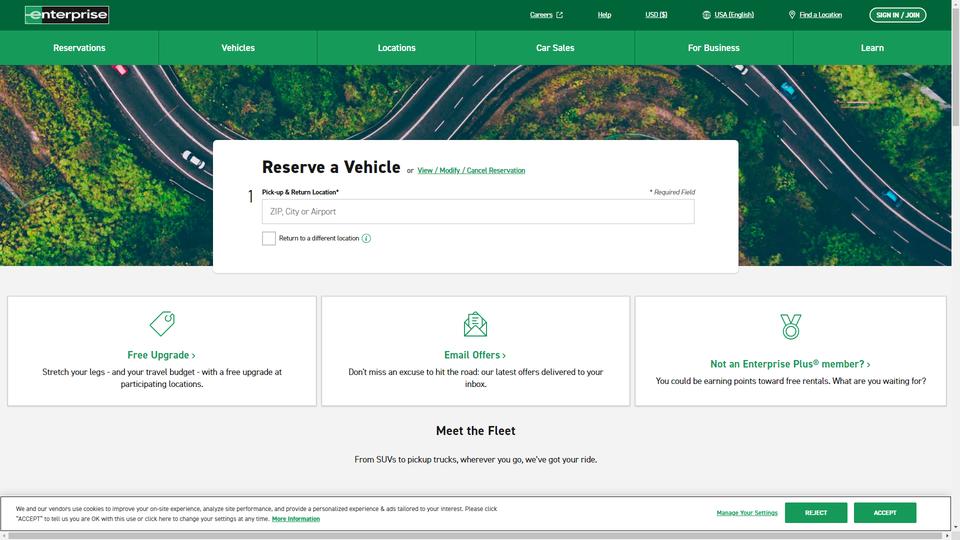
Task: Open the USA (English) language selector
Action: pos(733,15)
